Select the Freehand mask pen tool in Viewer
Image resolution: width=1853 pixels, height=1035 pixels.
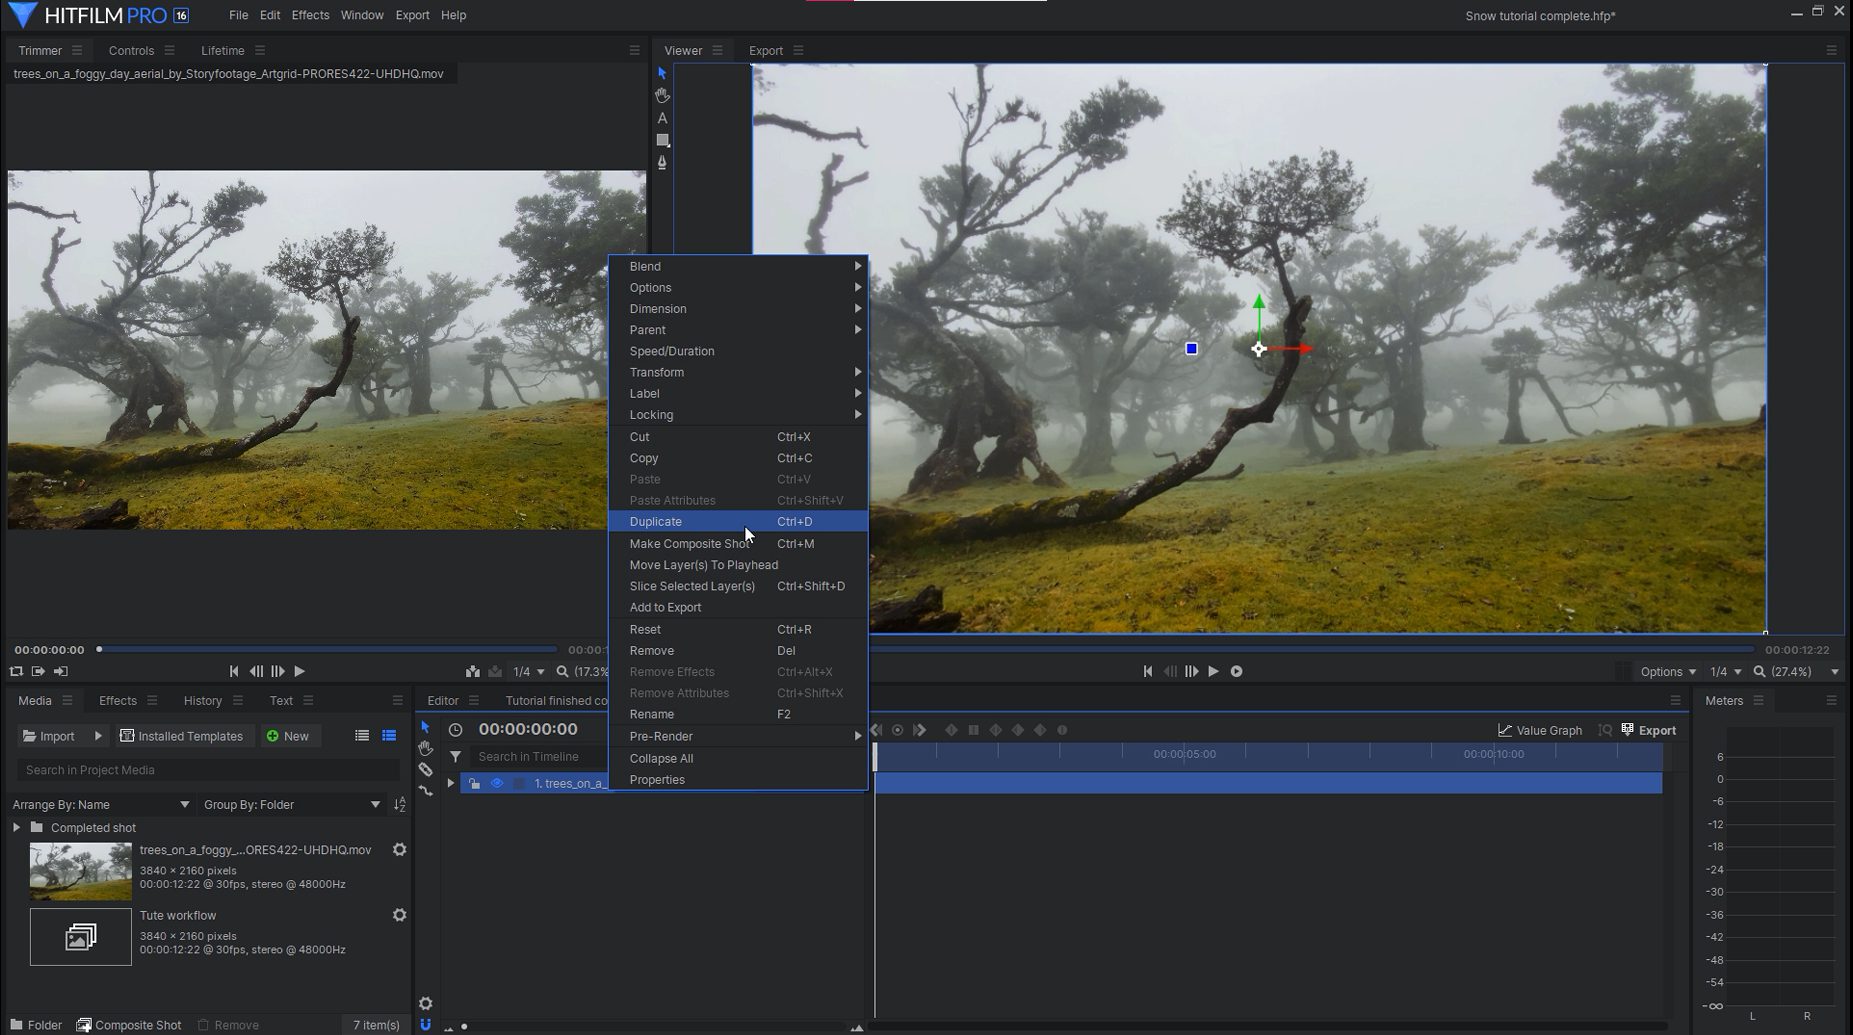(x=662, y=162)
